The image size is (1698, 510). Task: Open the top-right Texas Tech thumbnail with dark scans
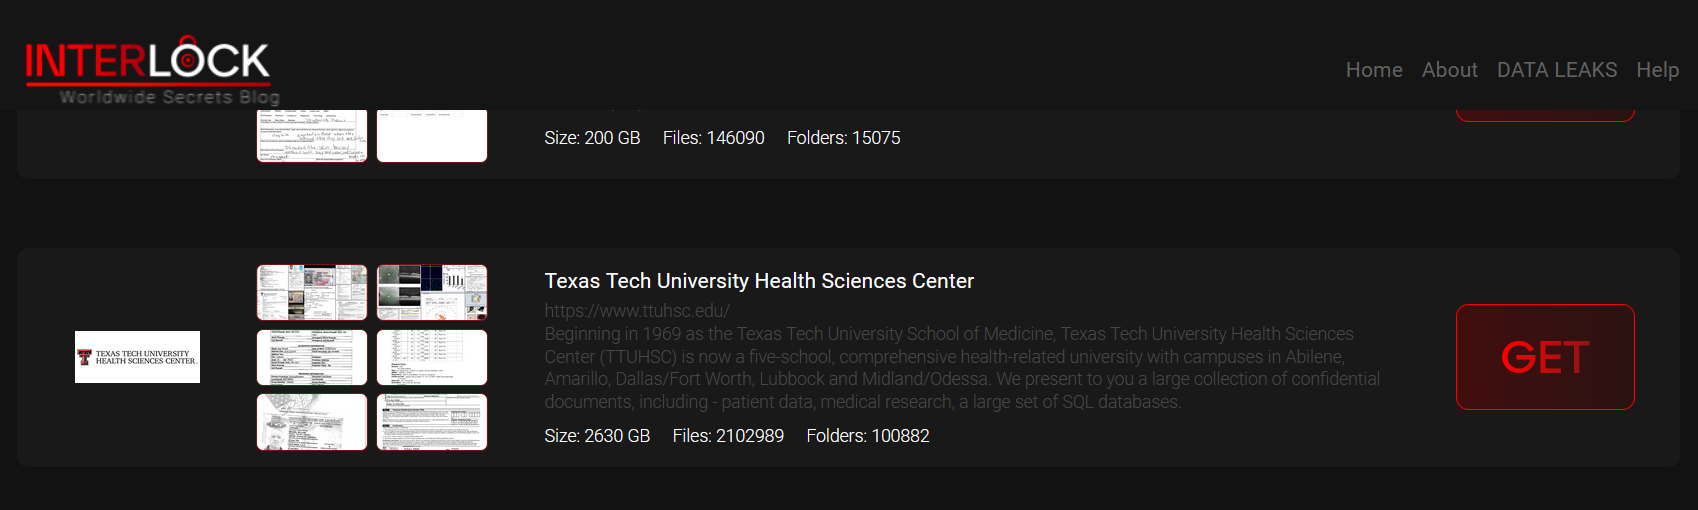[x=432, y=292]
